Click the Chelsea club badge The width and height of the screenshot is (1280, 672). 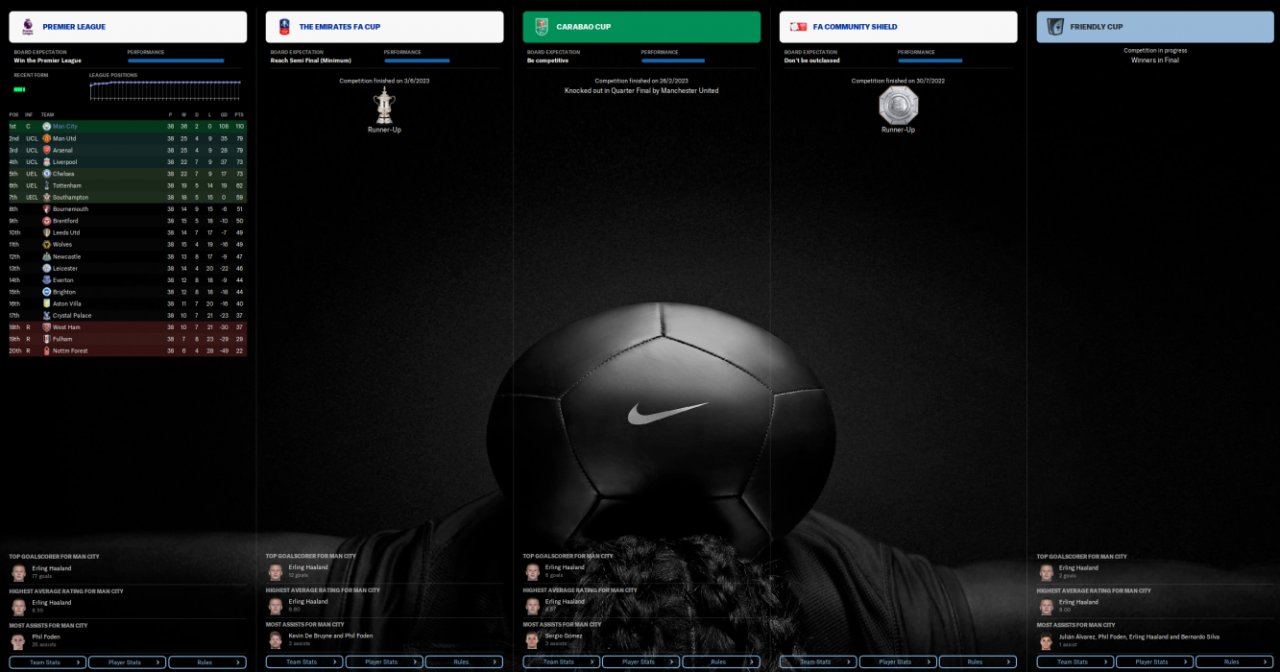coord(47,174)
